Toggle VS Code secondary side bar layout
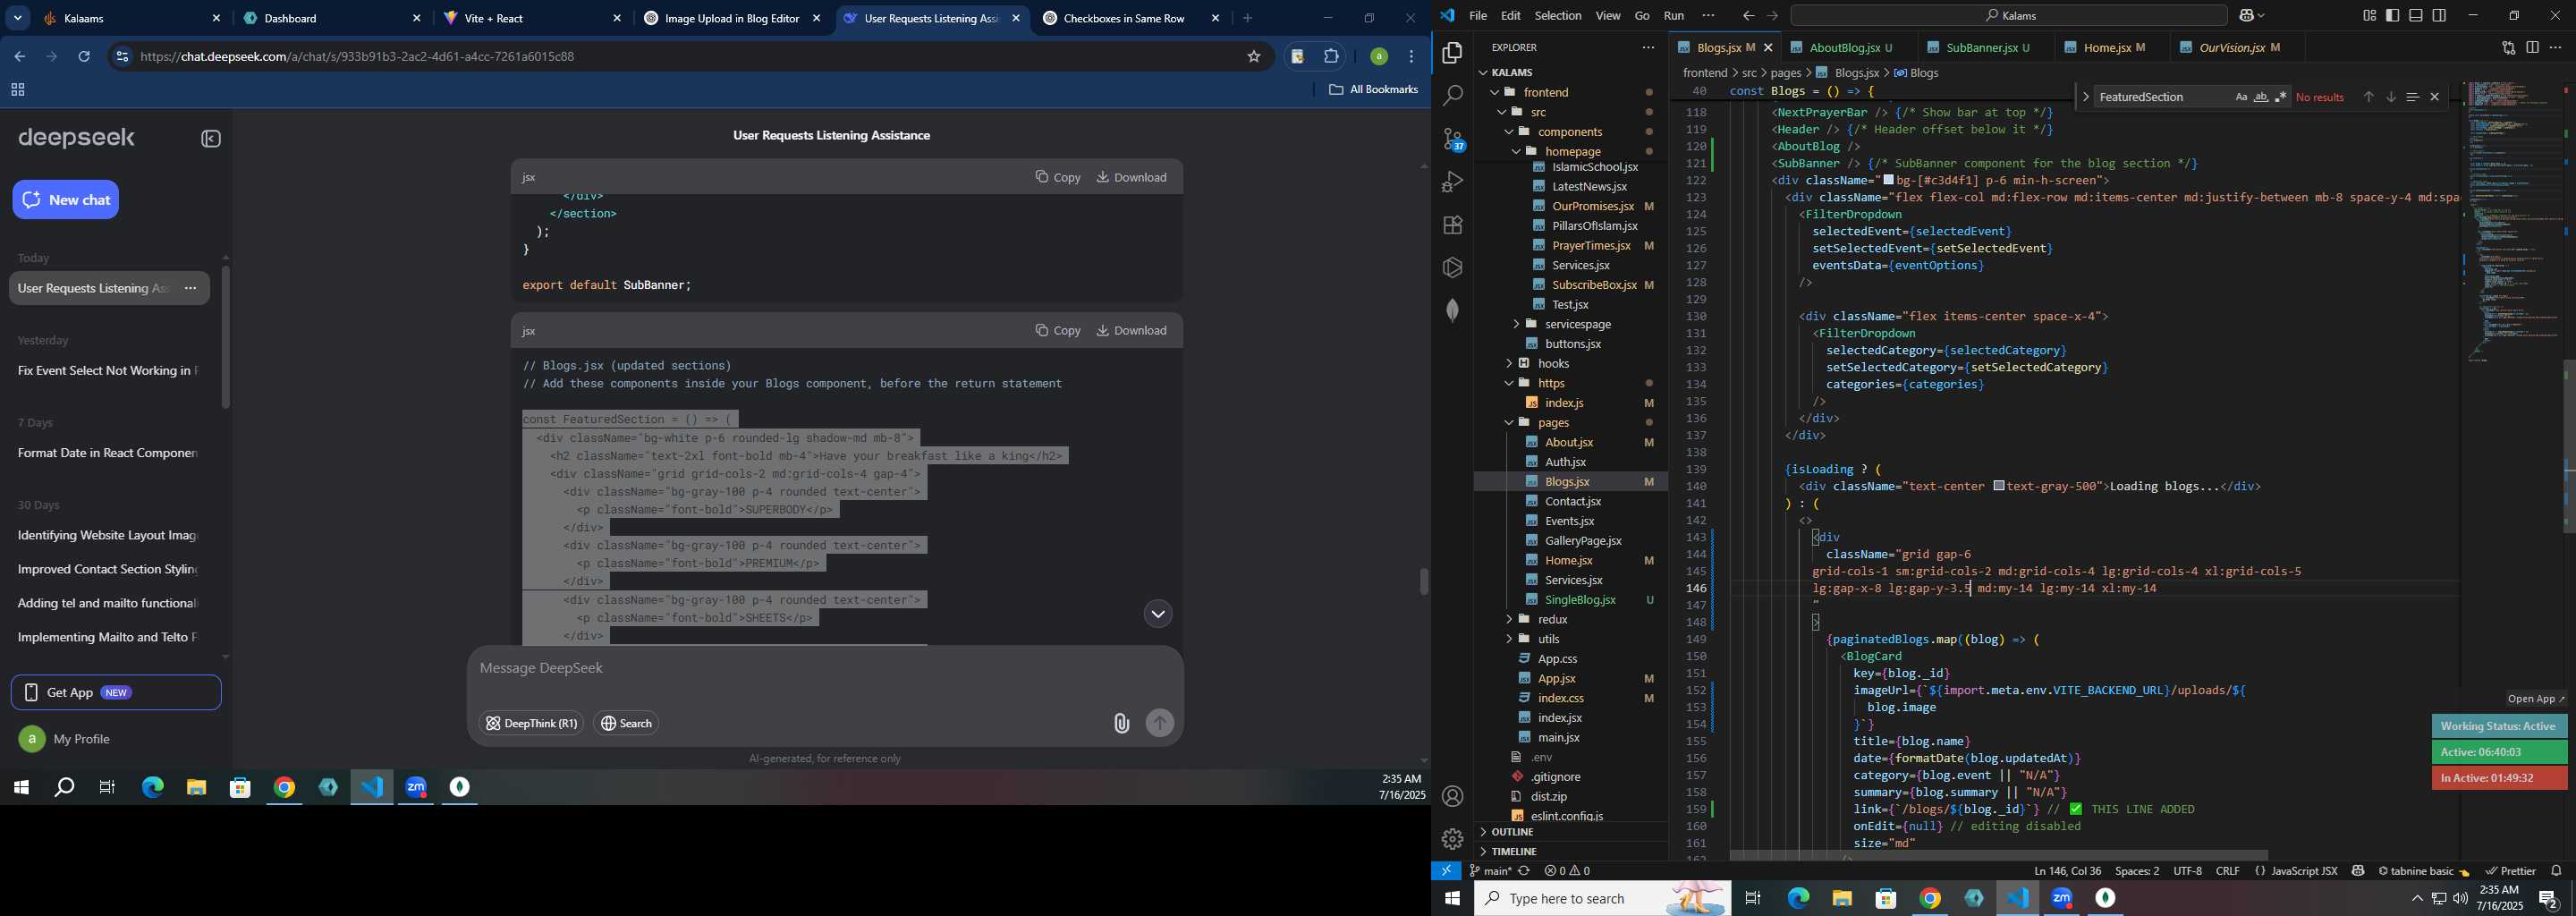The width and height of the screenshot is (2576, 916). pos(2439,15)
